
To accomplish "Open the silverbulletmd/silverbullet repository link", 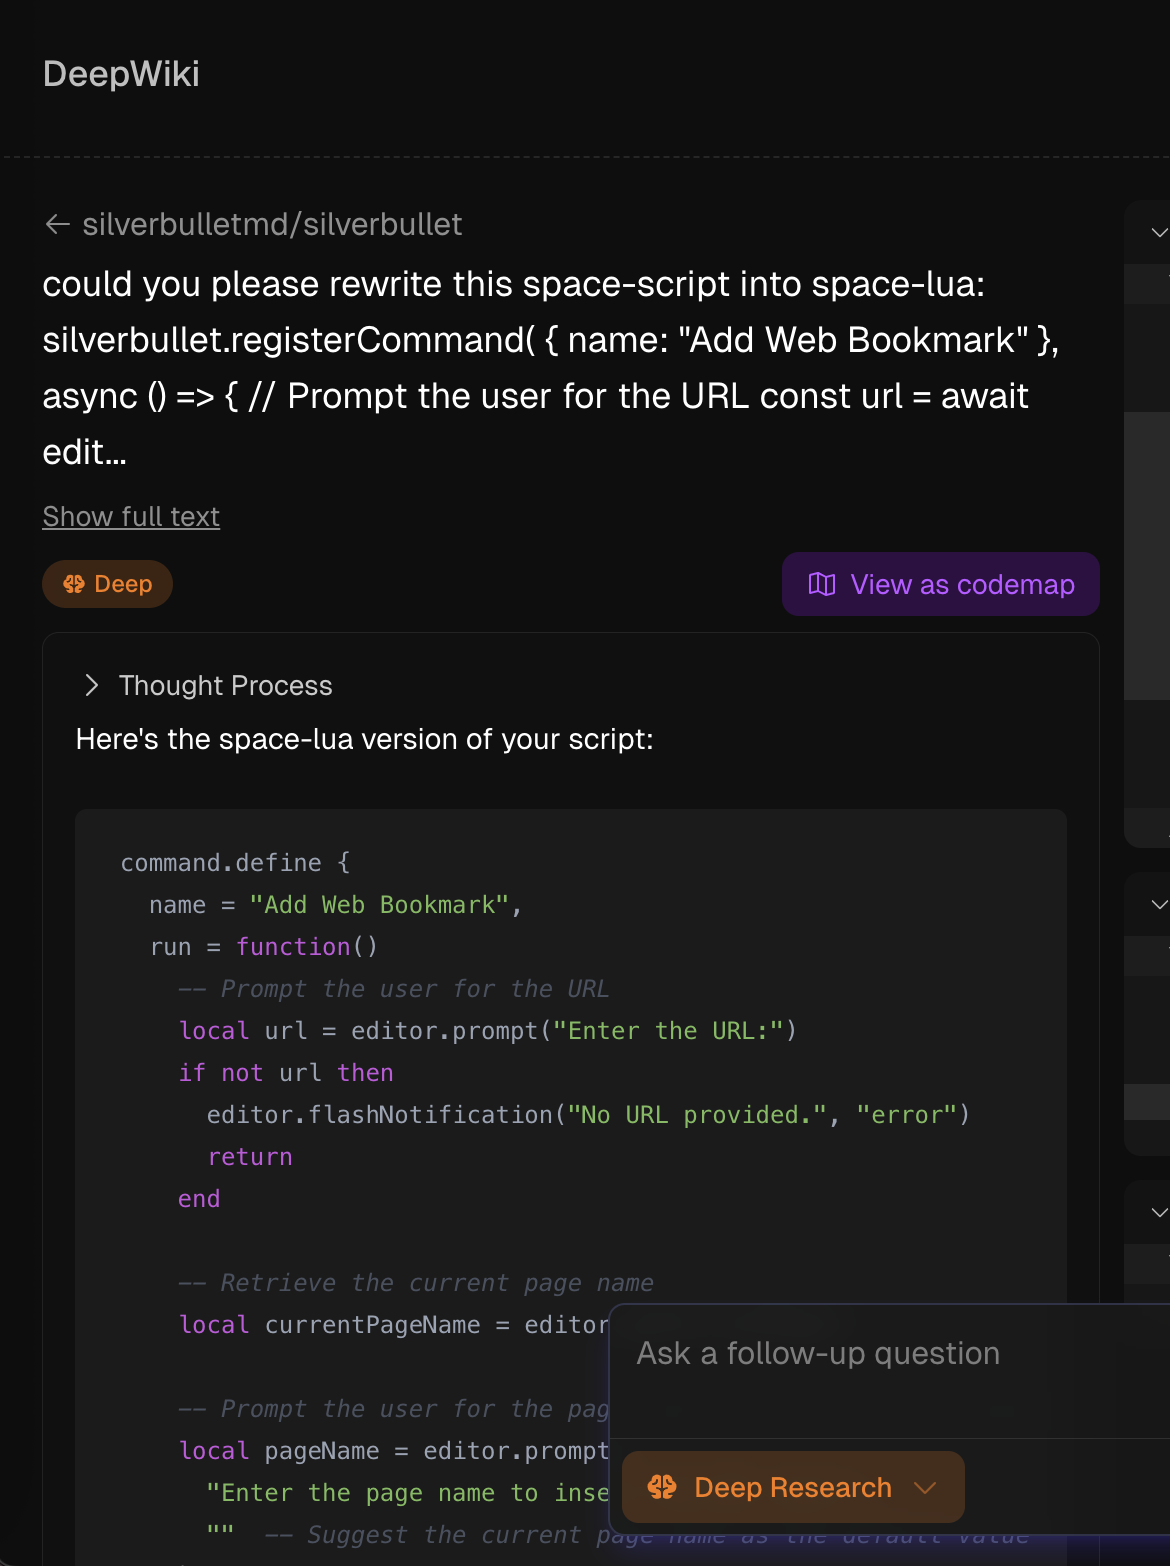I will pos(272,225).
